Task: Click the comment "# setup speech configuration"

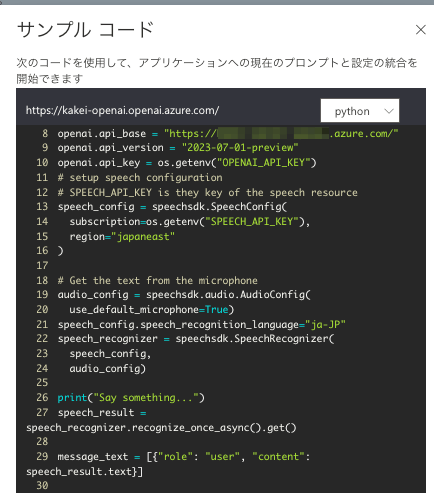Action: (x=140, y=178)
